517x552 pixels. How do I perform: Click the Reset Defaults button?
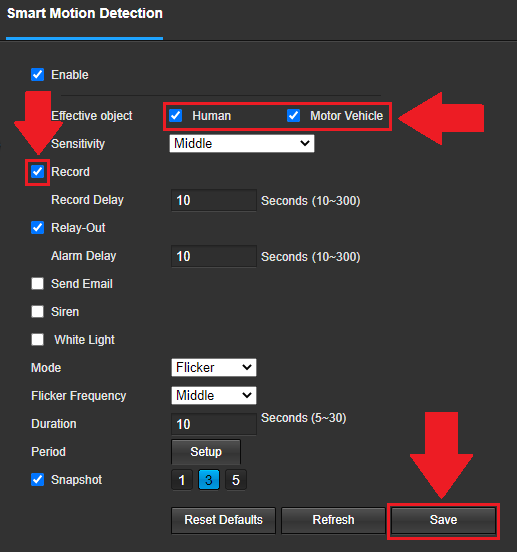tap(223, 520)
